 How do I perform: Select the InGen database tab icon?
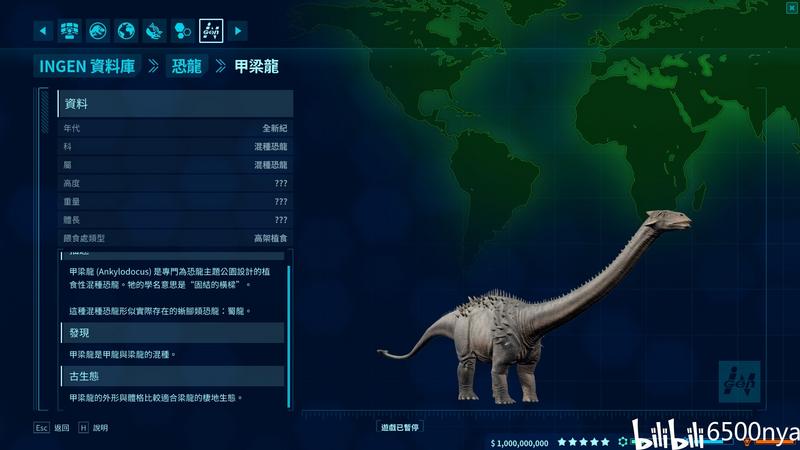coord(211,31)
